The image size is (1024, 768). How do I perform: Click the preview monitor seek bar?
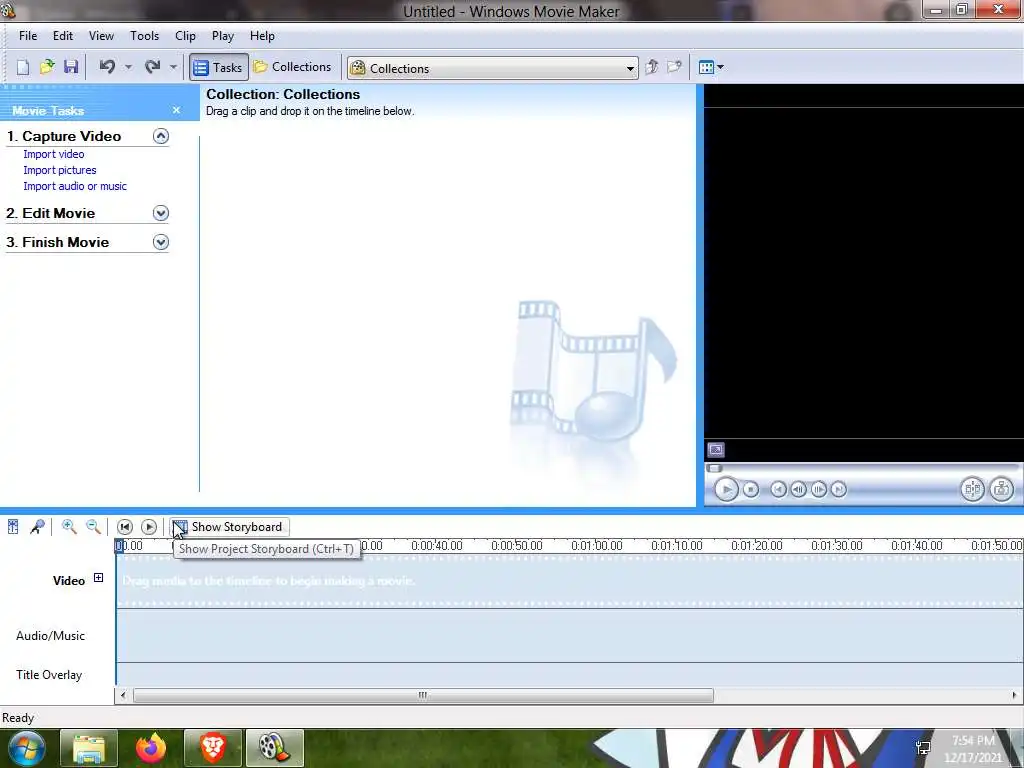(x=864, y=468)
